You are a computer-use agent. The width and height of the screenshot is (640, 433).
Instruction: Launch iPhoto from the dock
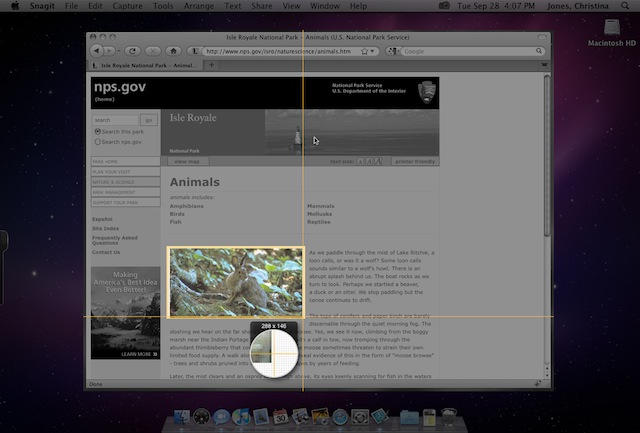point(320,417)
